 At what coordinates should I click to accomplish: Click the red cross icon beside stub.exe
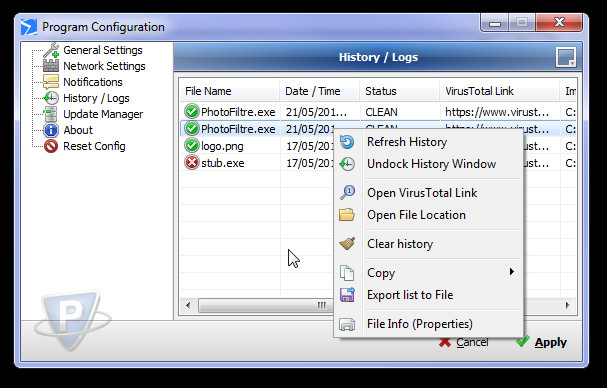192,163
